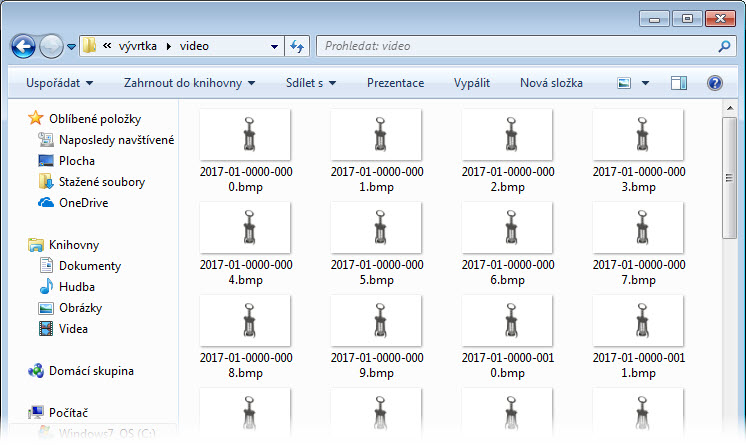Viewport: 746px width, 445px height.
Task: Change view with the view icon button
Action: click(x=624, y=83)
